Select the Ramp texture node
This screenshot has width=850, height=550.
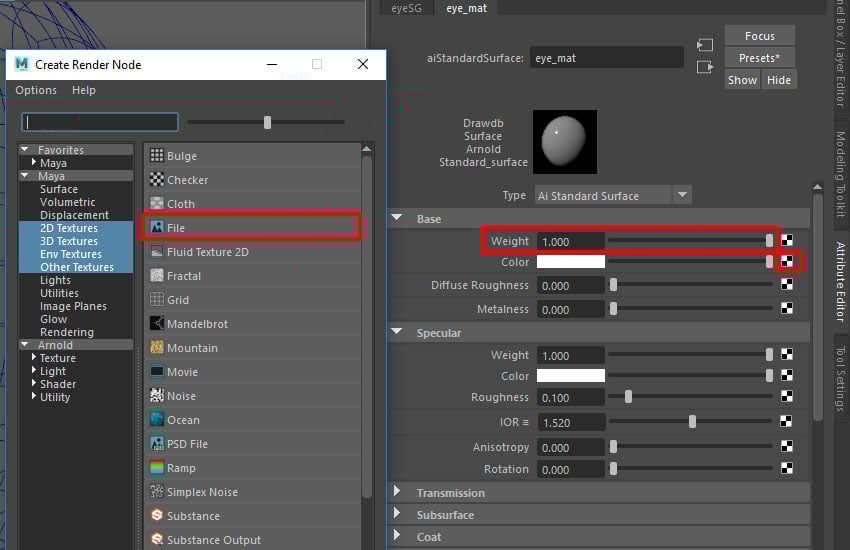[253, 468]
